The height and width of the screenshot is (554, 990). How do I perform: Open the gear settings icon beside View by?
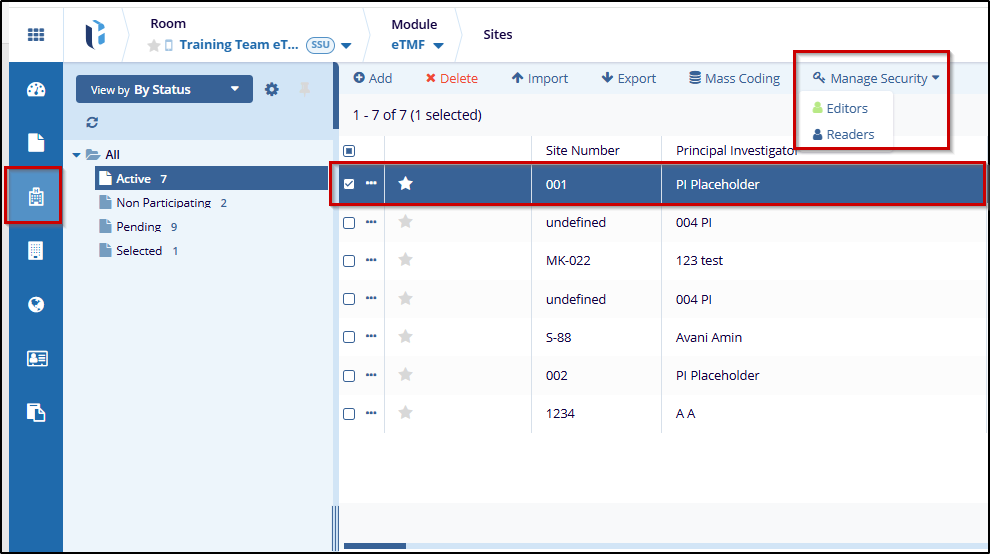(x=272, y=89)
